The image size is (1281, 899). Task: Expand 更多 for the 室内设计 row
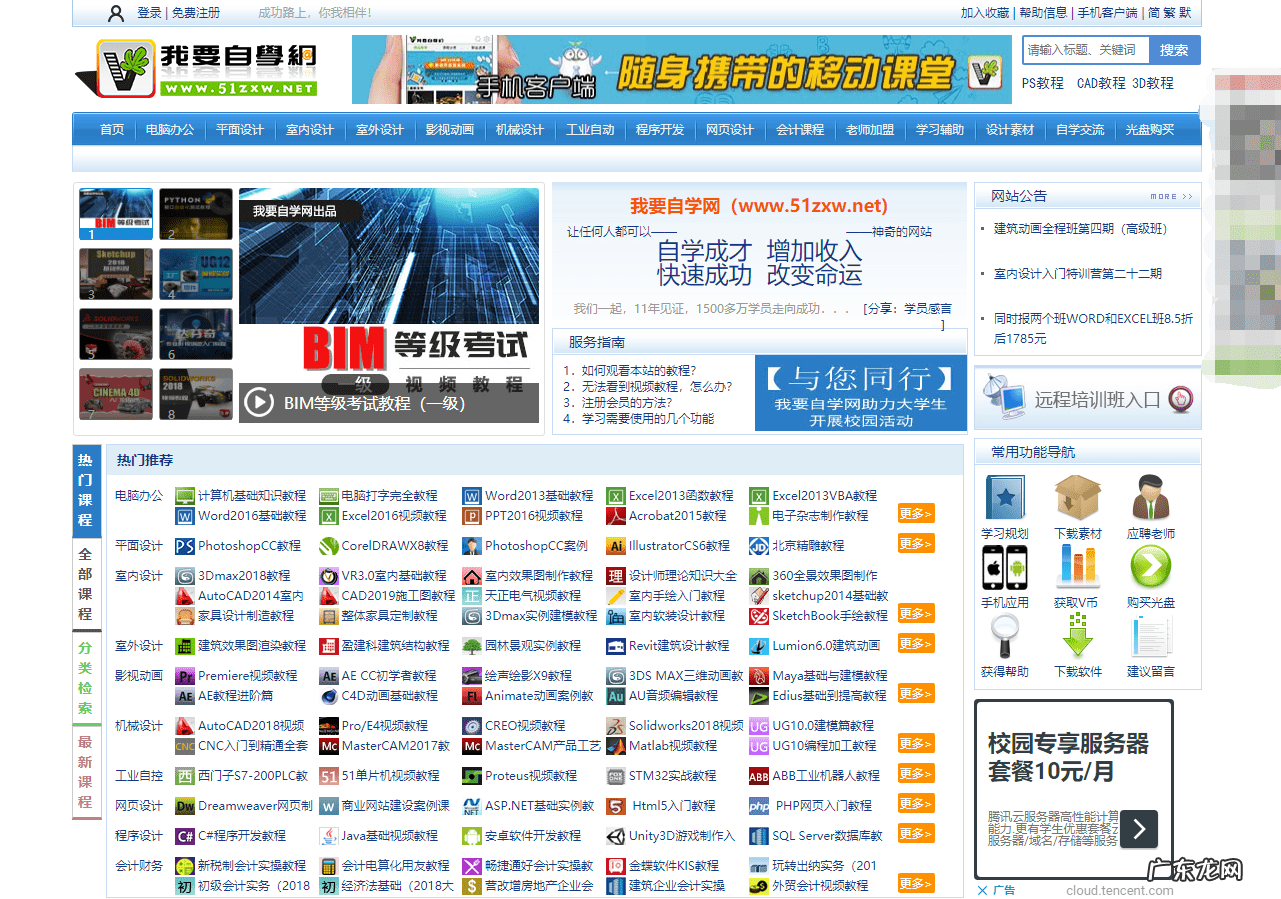click(x=915, y=614)
